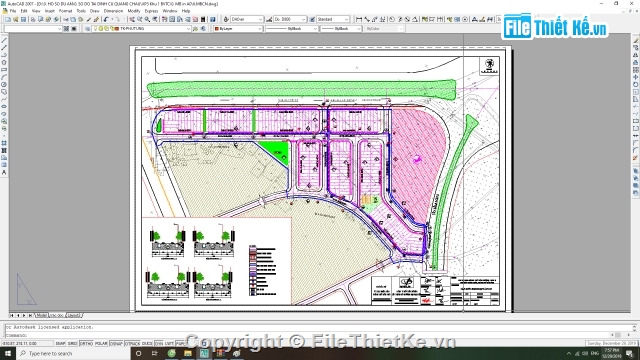Toggle OSNAP in status bar

(x=116, y=344)
